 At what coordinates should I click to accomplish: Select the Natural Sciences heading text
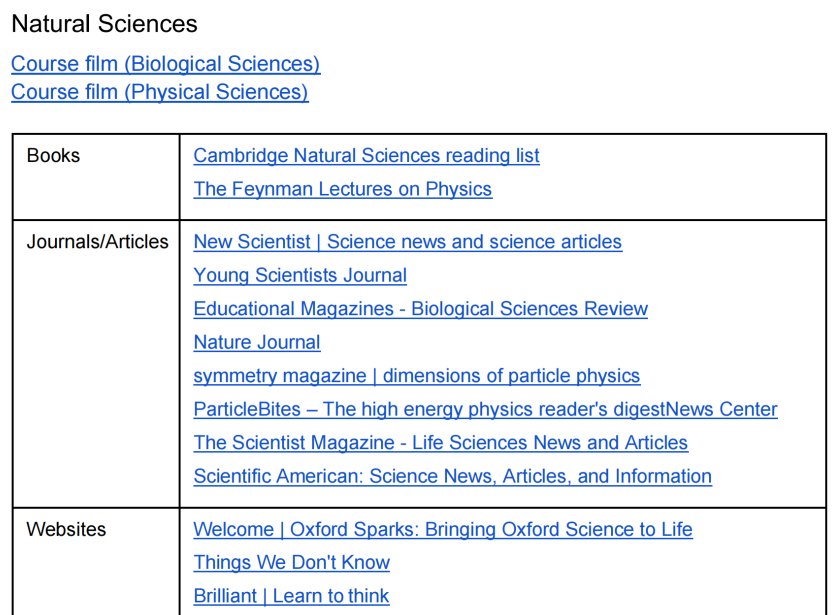pos(105,24)
